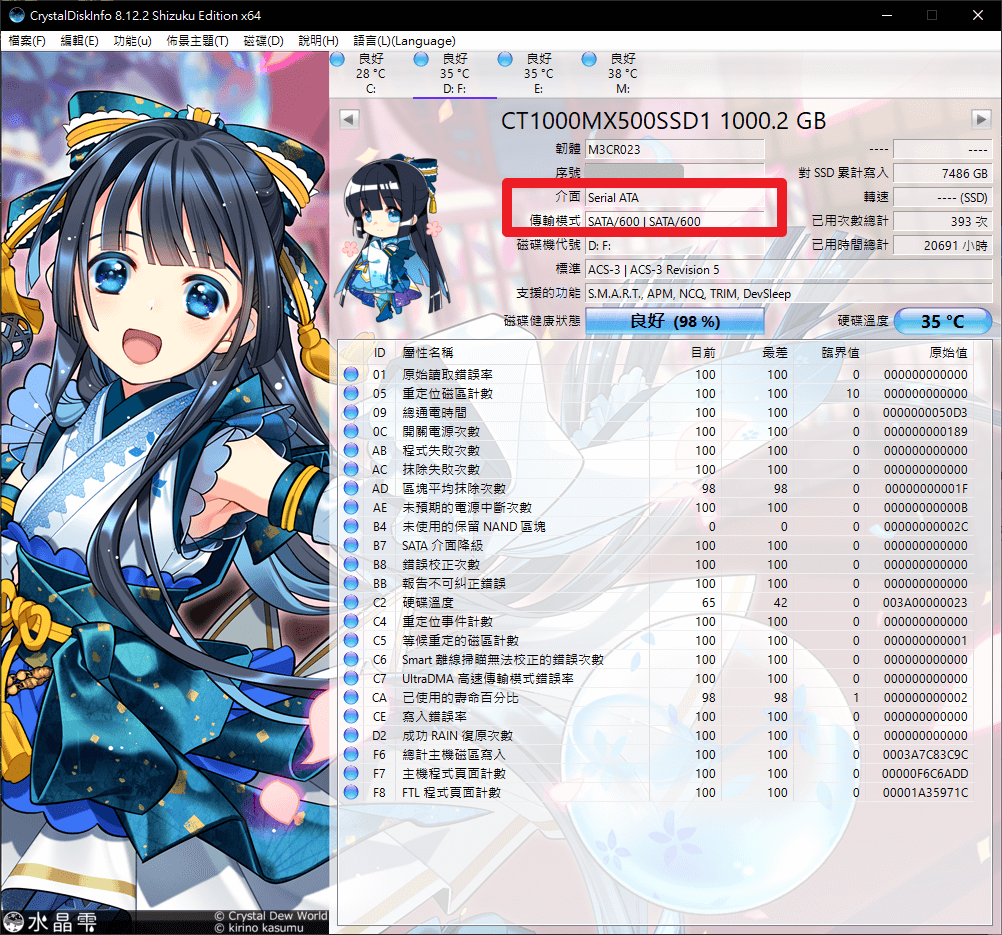Click the status icon for attribute F8
This screenshot has height=935, width=1002.
tap(351, 792)
